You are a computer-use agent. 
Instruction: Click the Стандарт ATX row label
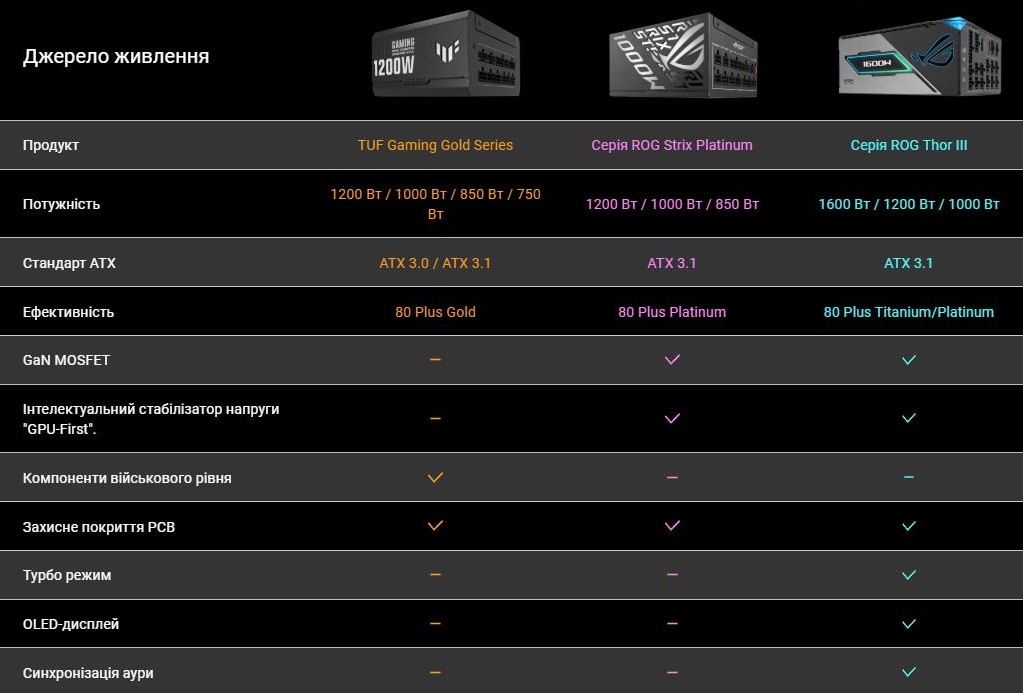pyautogui.click(x=69, y=263)
